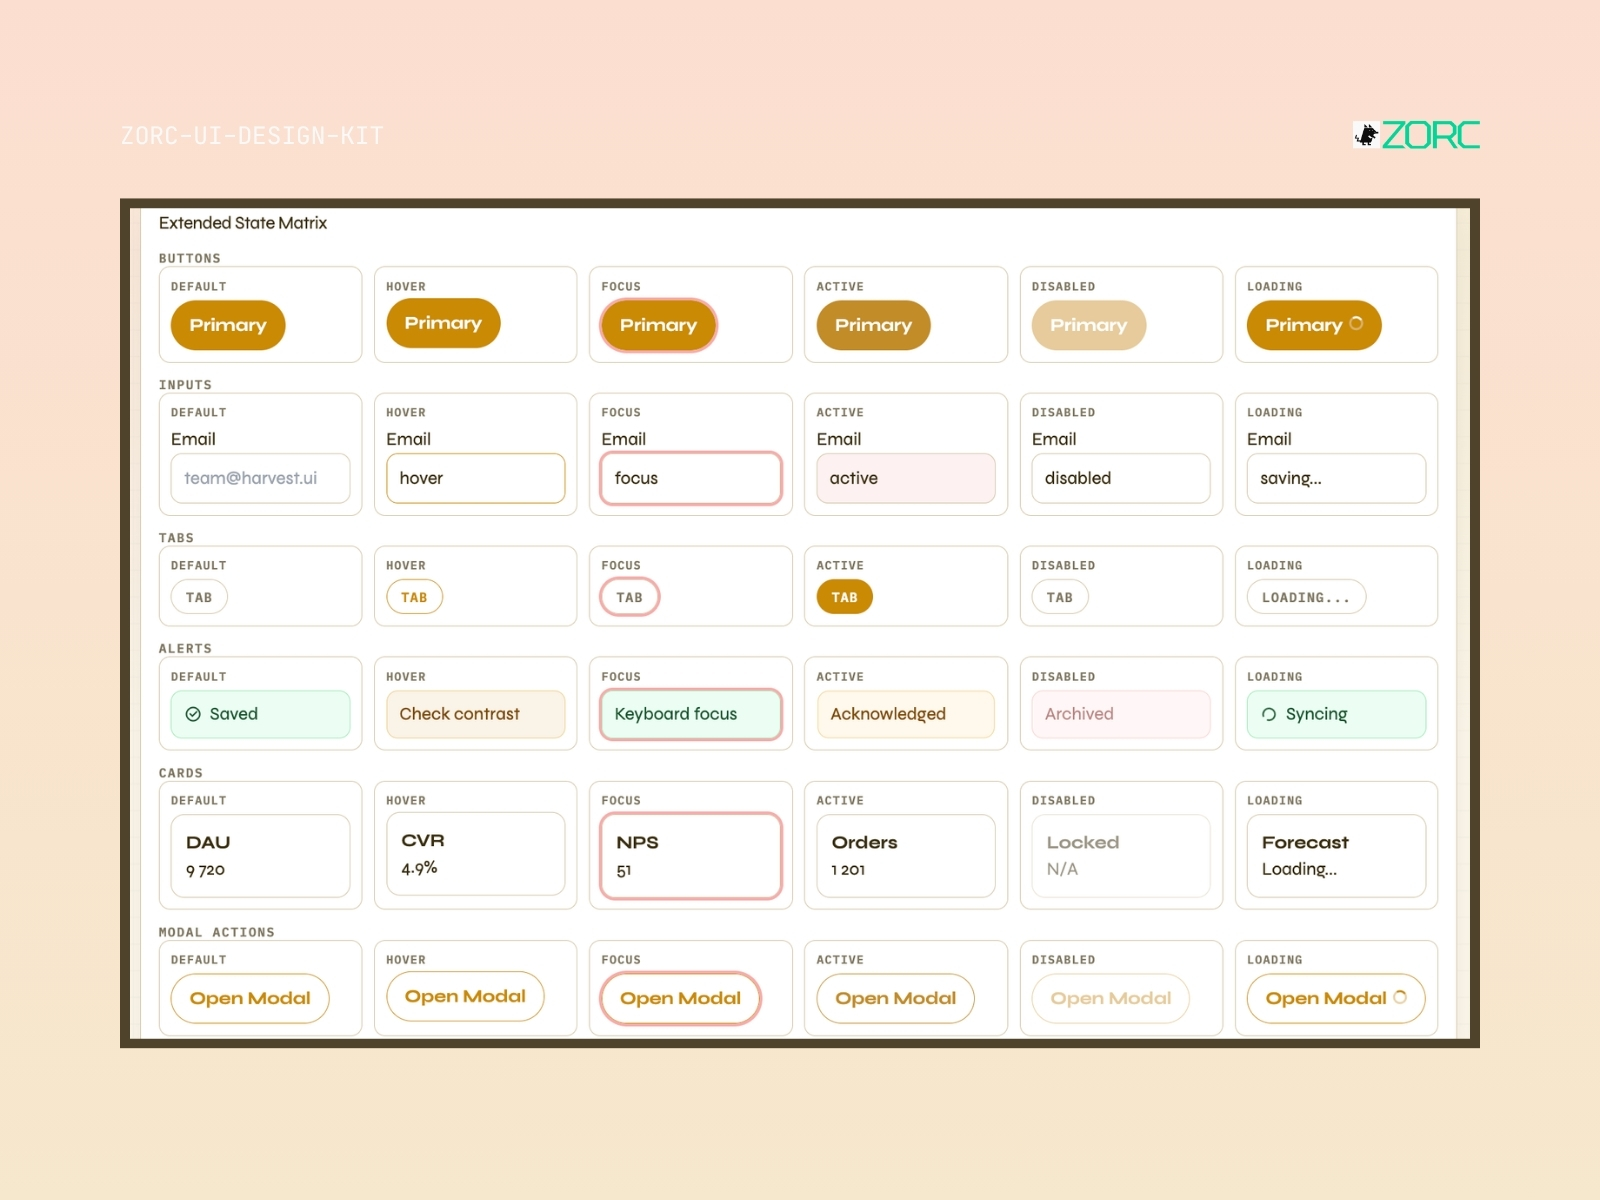This screenshot has width=1600, height=1200.
Task: Click the loading-state Primary button
Action: tap(1314, 325)
